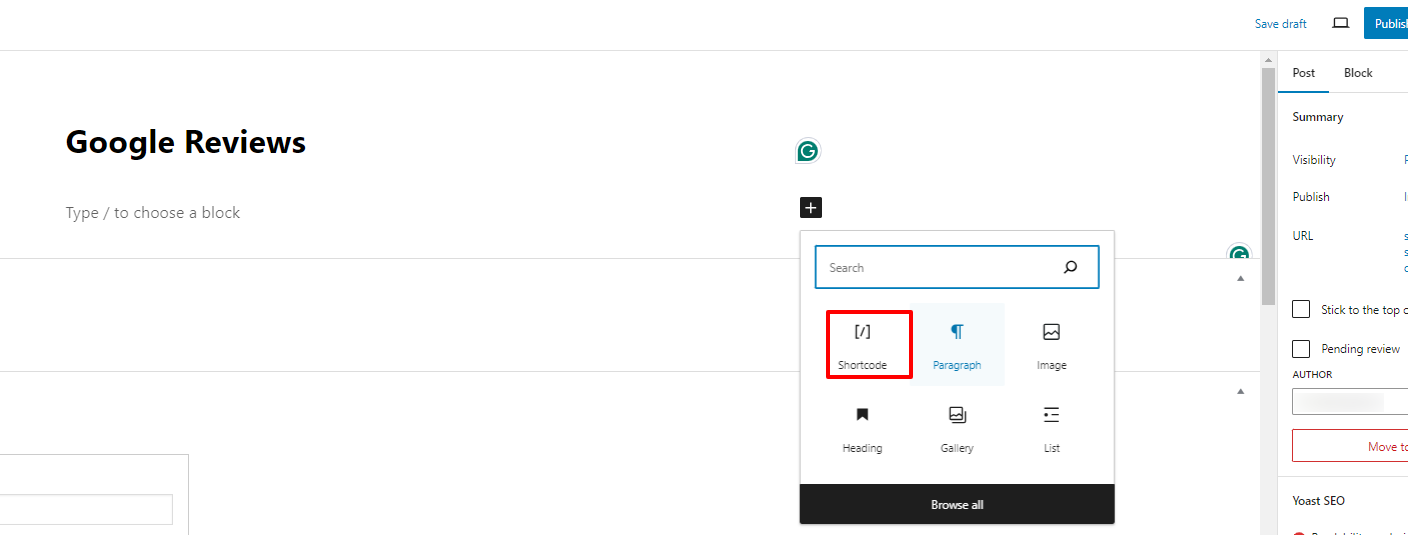Click Save draft link
Screen dimensions: 1408x535
1281,24
